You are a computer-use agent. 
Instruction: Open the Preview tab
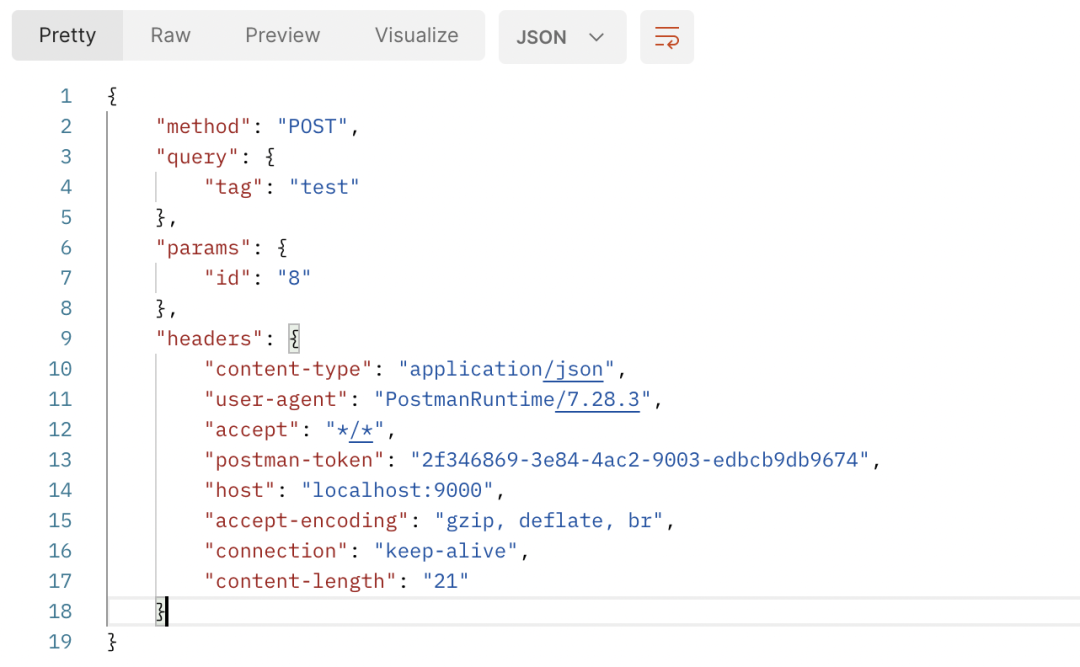(282, 35)
